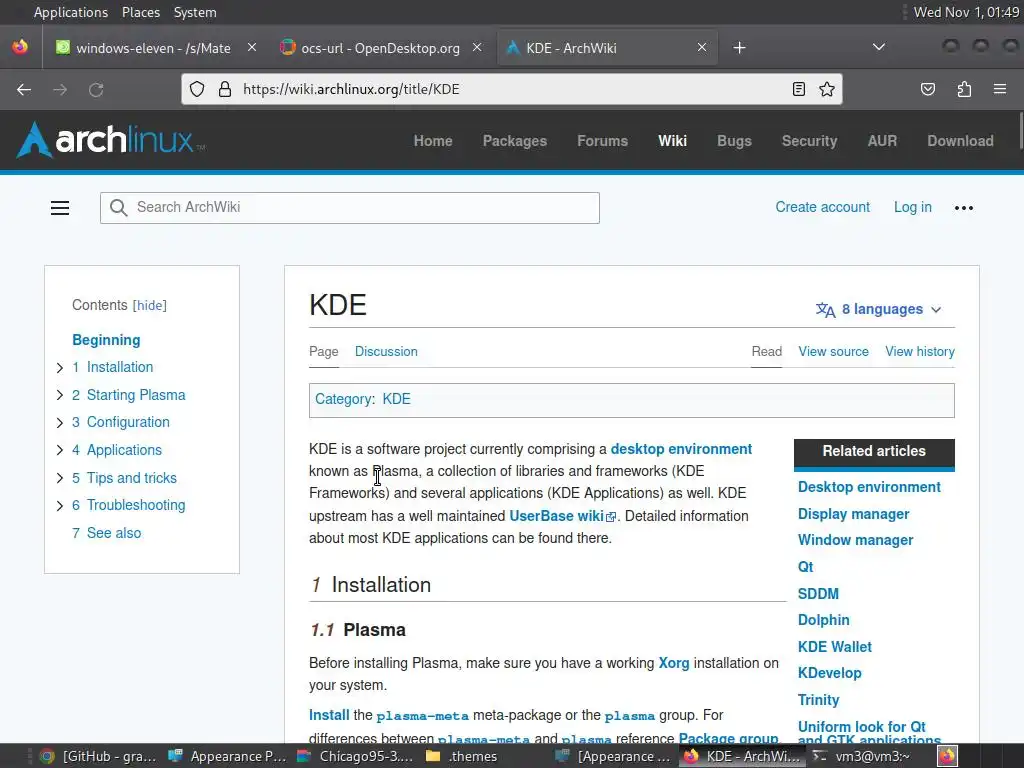The image size is (1024, 768).
Task: Click the URL address bar
Action: 511,89
